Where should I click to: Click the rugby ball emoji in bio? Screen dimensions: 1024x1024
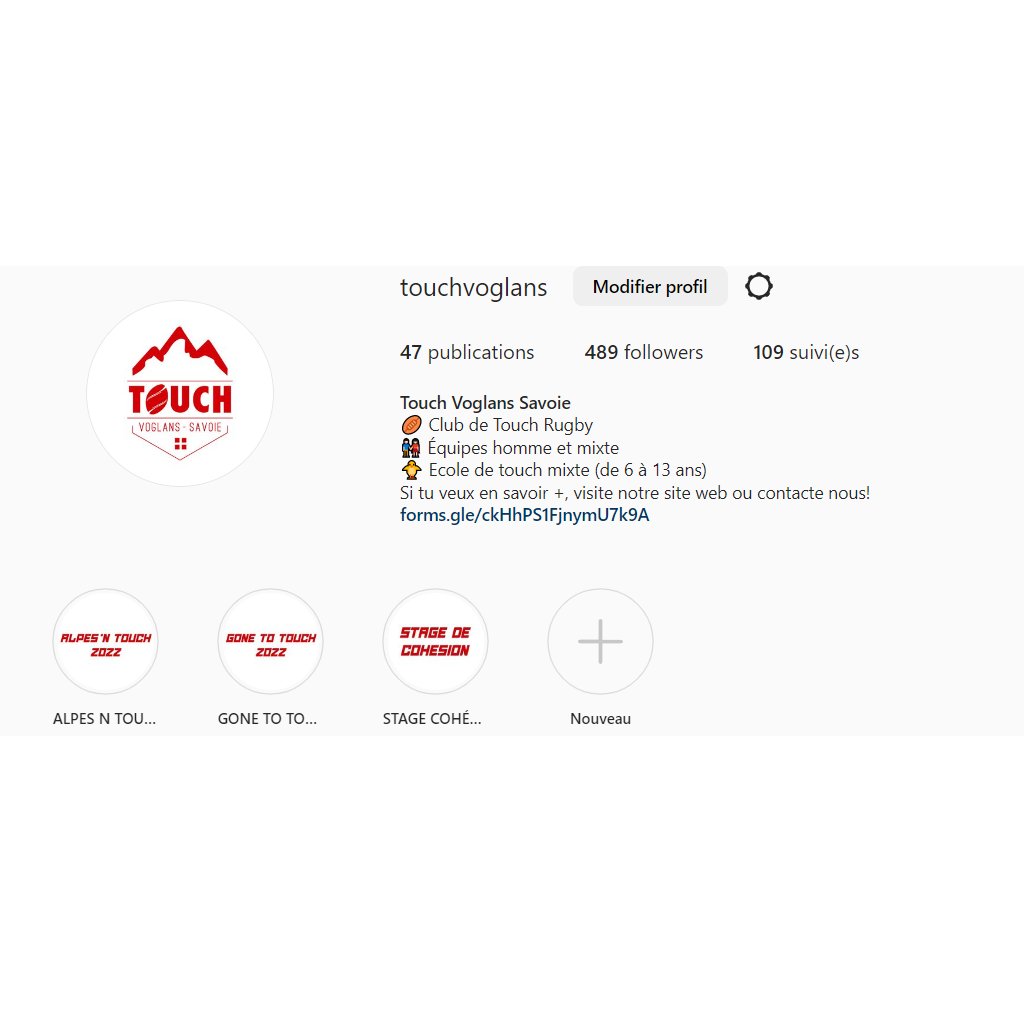pos(411,425)
